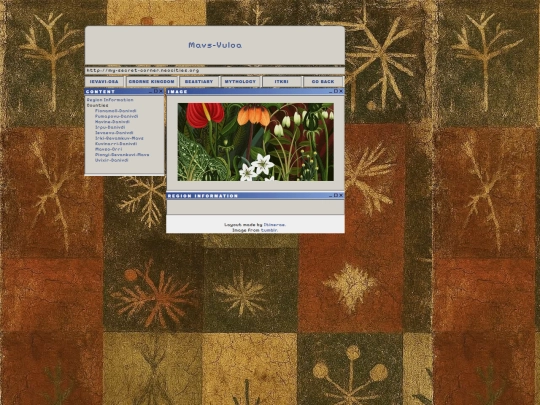Open the first county link, Fianomal-Danivdi
540x405 pixels.
[x=116, y=111]
